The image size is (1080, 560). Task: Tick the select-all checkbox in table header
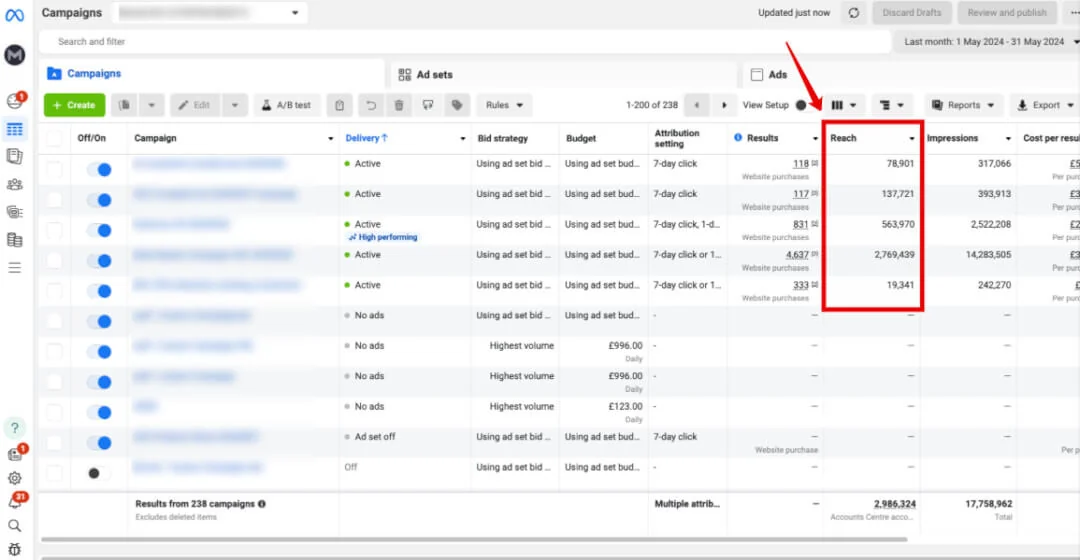pyautogui.click(x=54, y=138)
